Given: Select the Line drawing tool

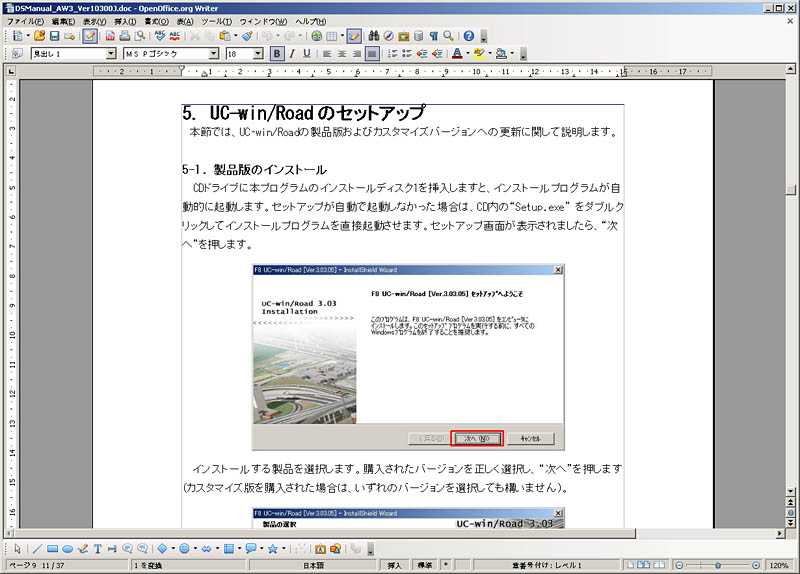Looking at the screenshot, I should [37, 549].
